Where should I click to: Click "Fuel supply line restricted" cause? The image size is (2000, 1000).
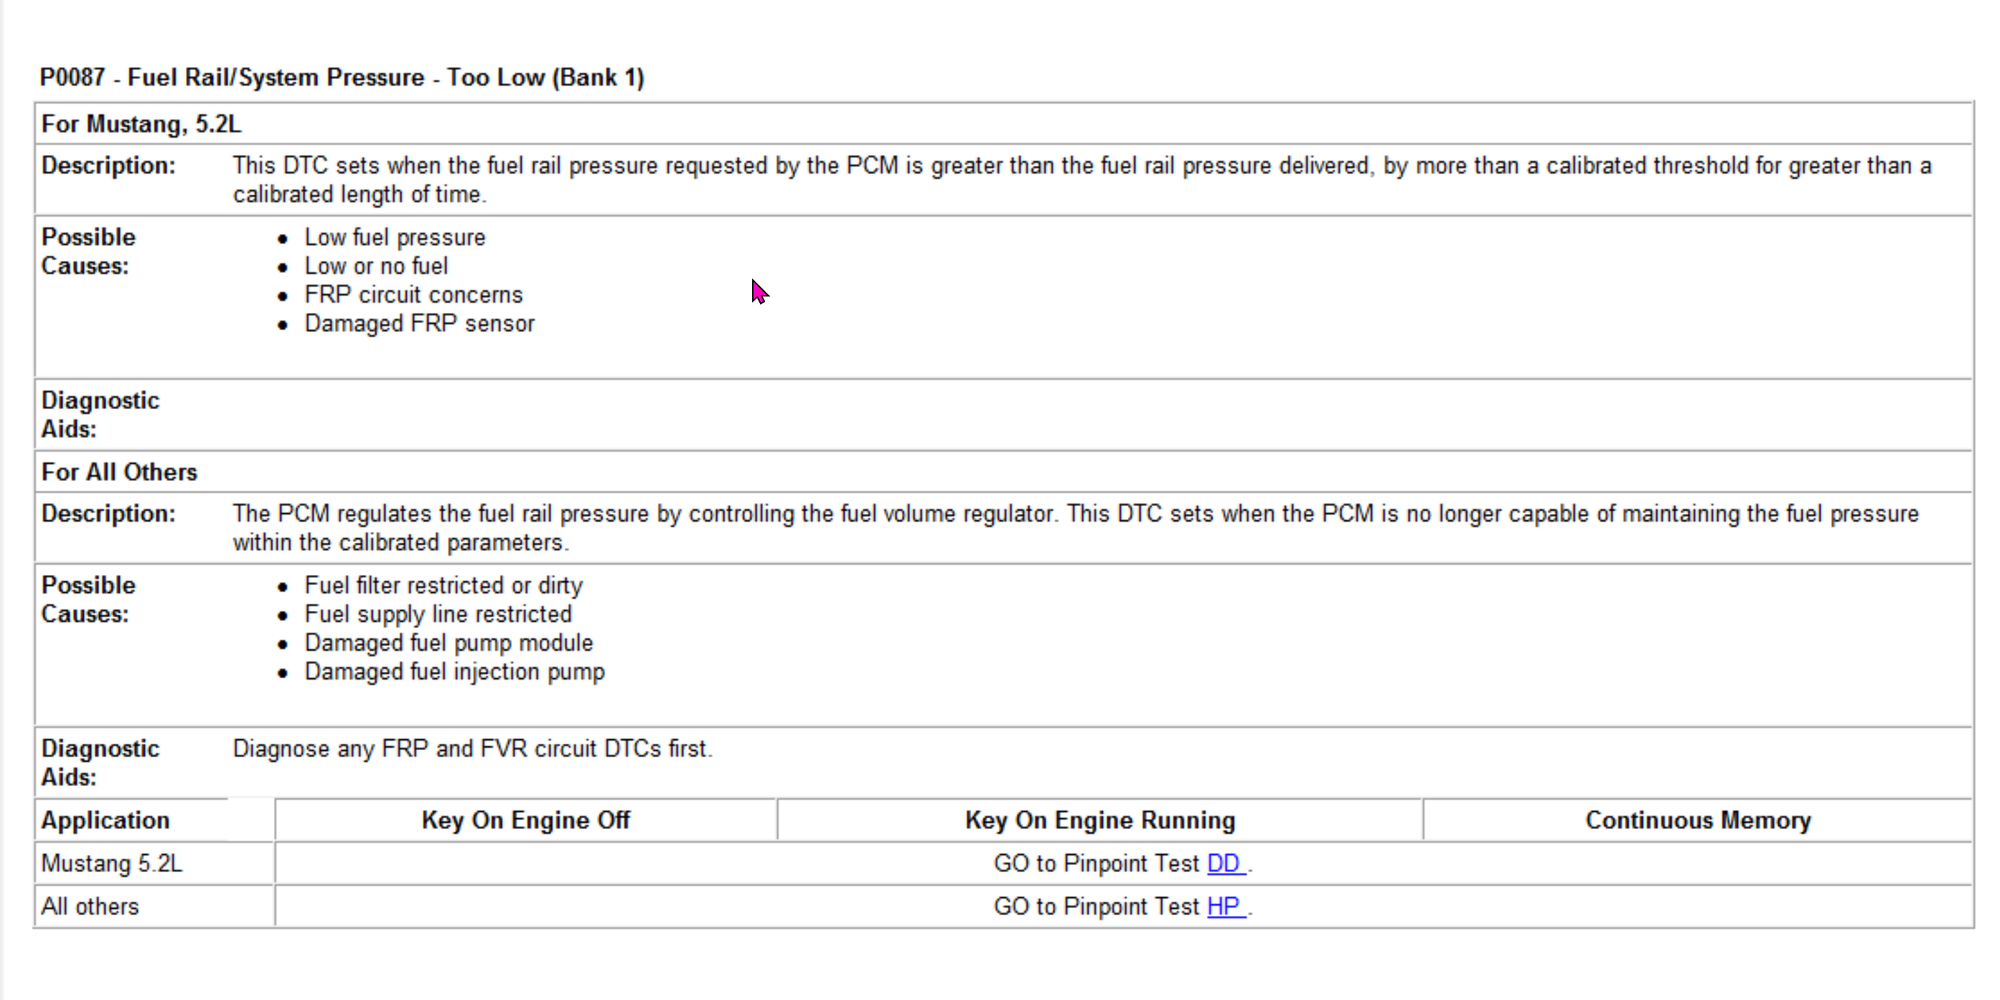click(x=438, y=614)
